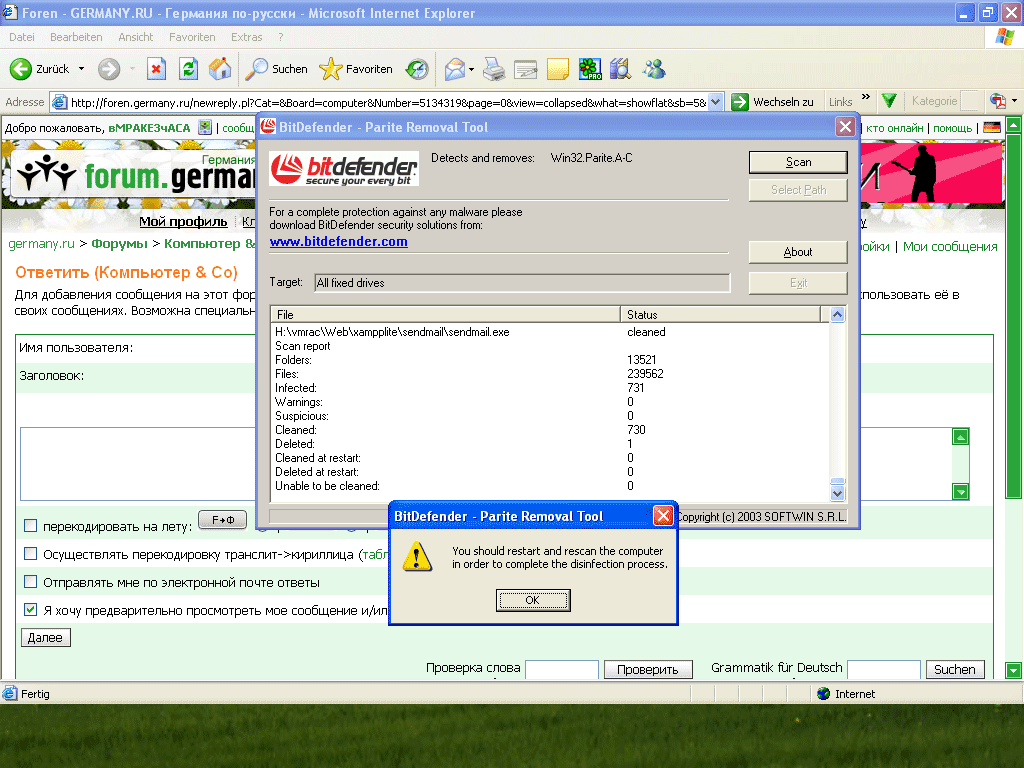Click the warning triangle icon in message box
1024x768 pixels.
[417, 557]
